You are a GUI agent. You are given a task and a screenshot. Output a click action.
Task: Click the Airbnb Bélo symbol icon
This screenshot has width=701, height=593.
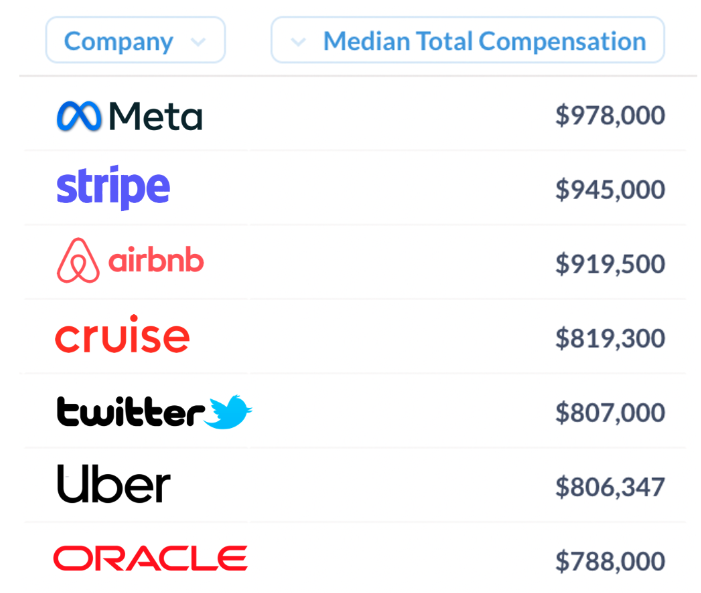tap(78, 260)
